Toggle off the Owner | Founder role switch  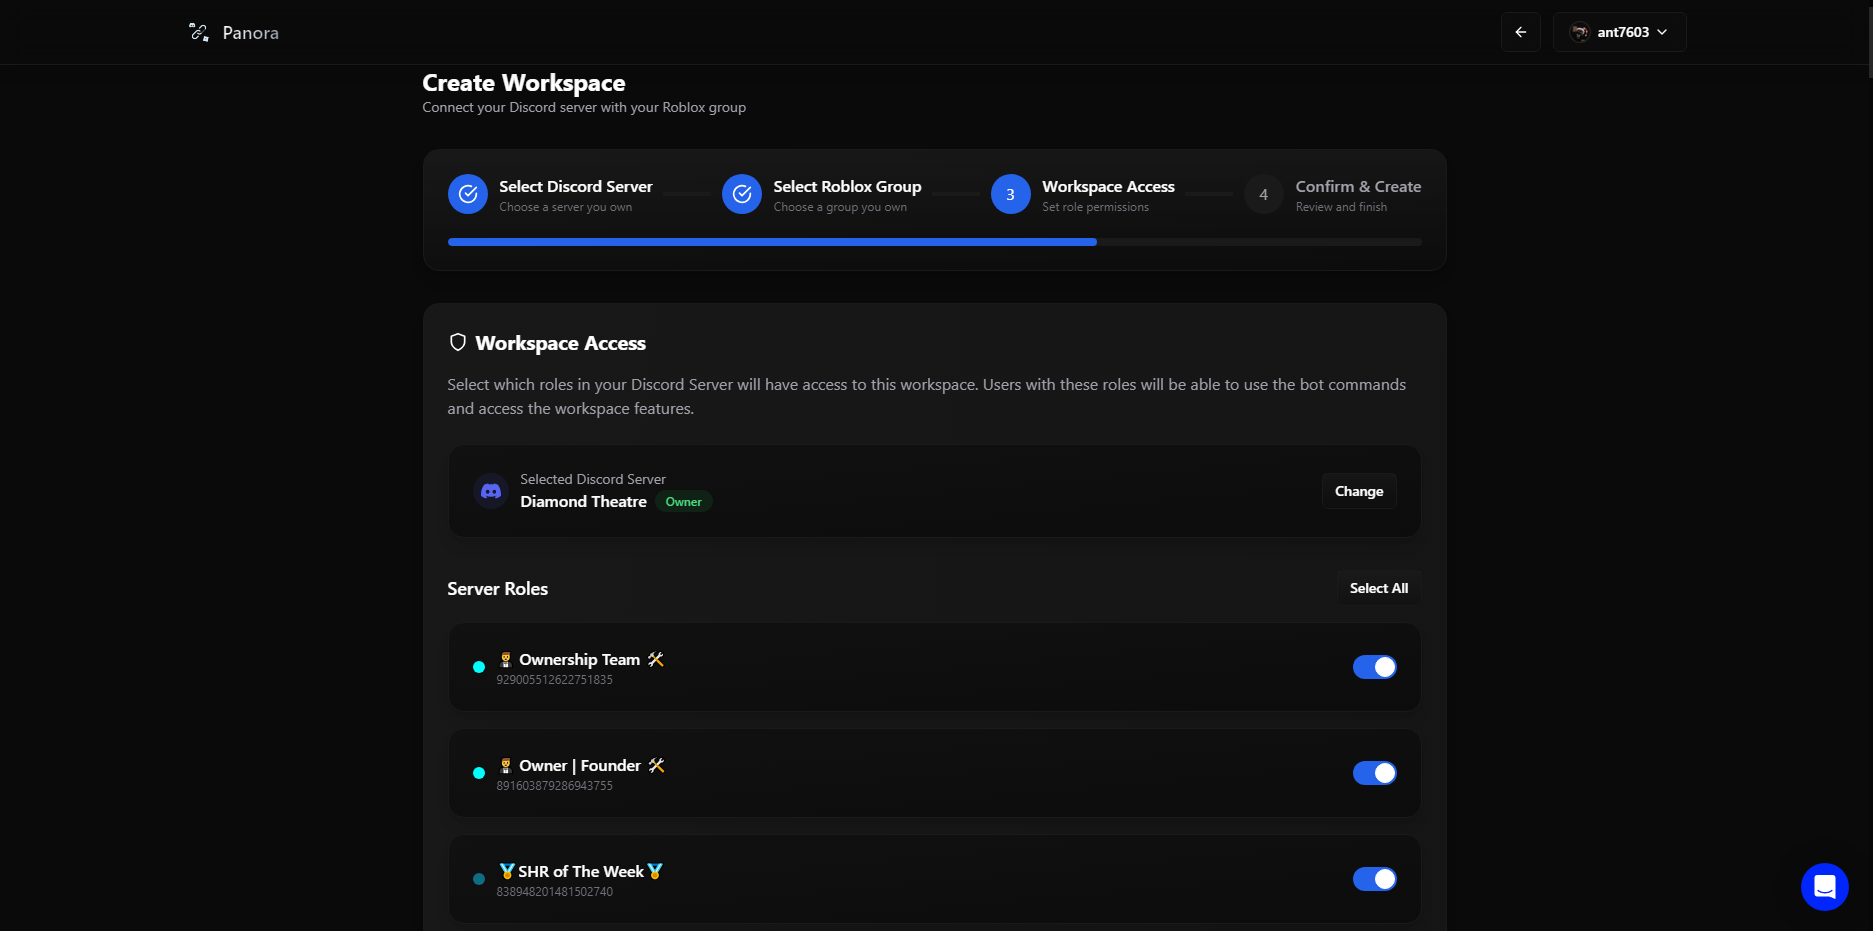coord(1374,773)
